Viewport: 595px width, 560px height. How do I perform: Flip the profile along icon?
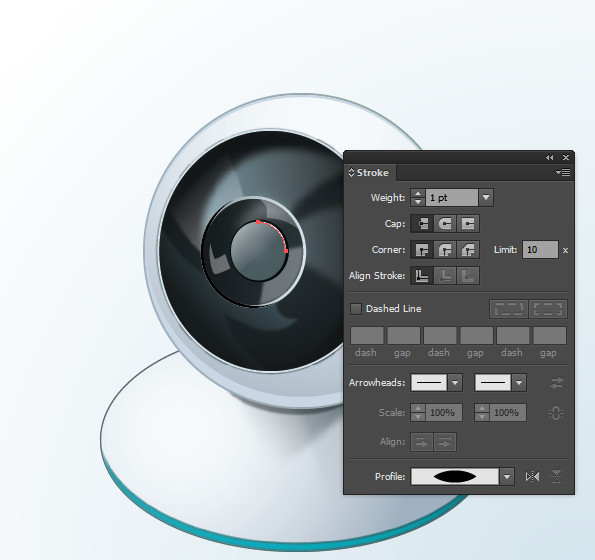click(532, 477)
